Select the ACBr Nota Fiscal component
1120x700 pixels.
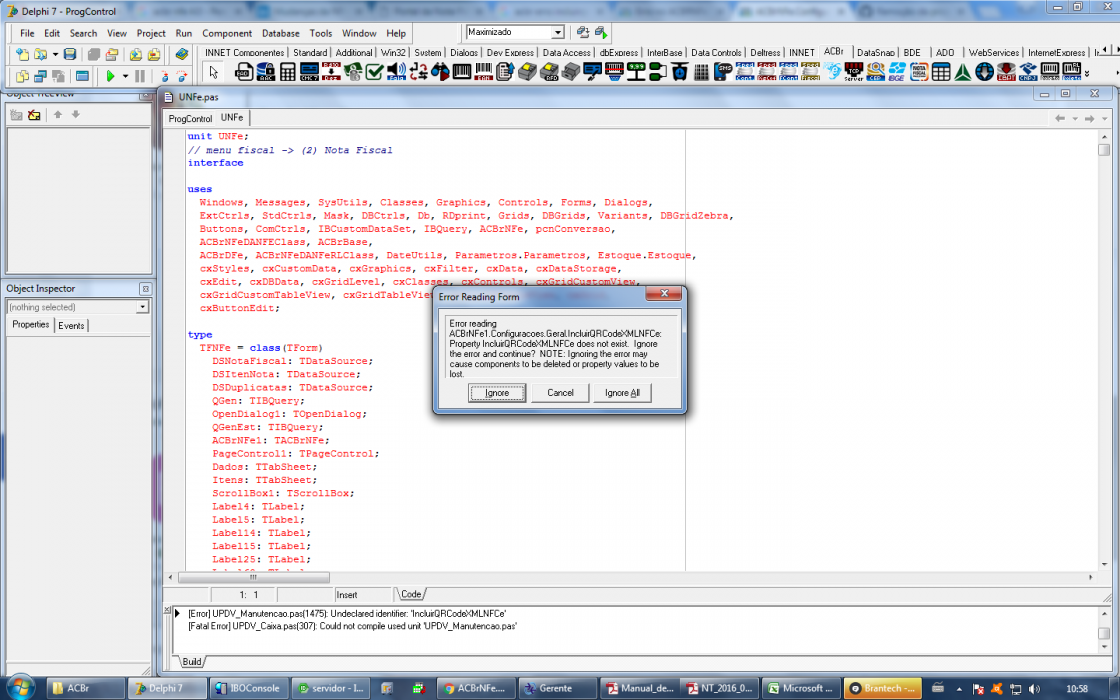coord(919,72)
